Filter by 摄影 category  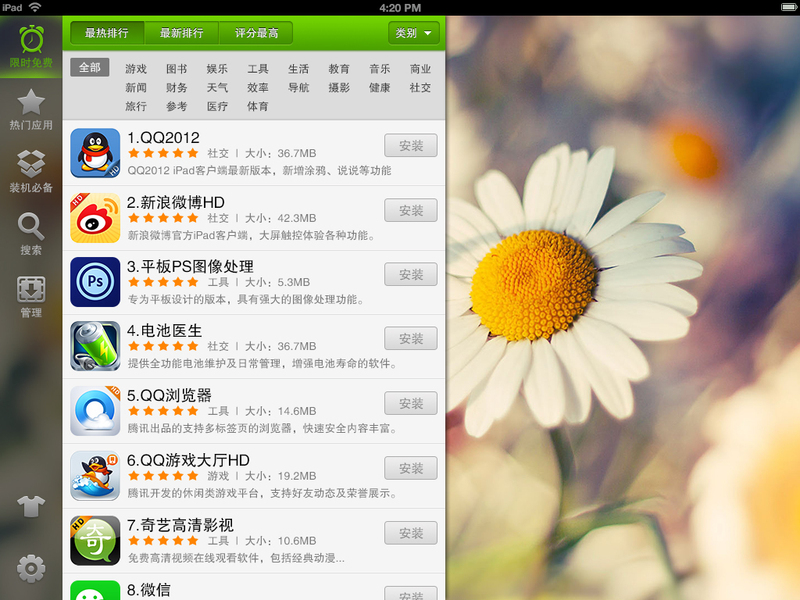point(339,88)
